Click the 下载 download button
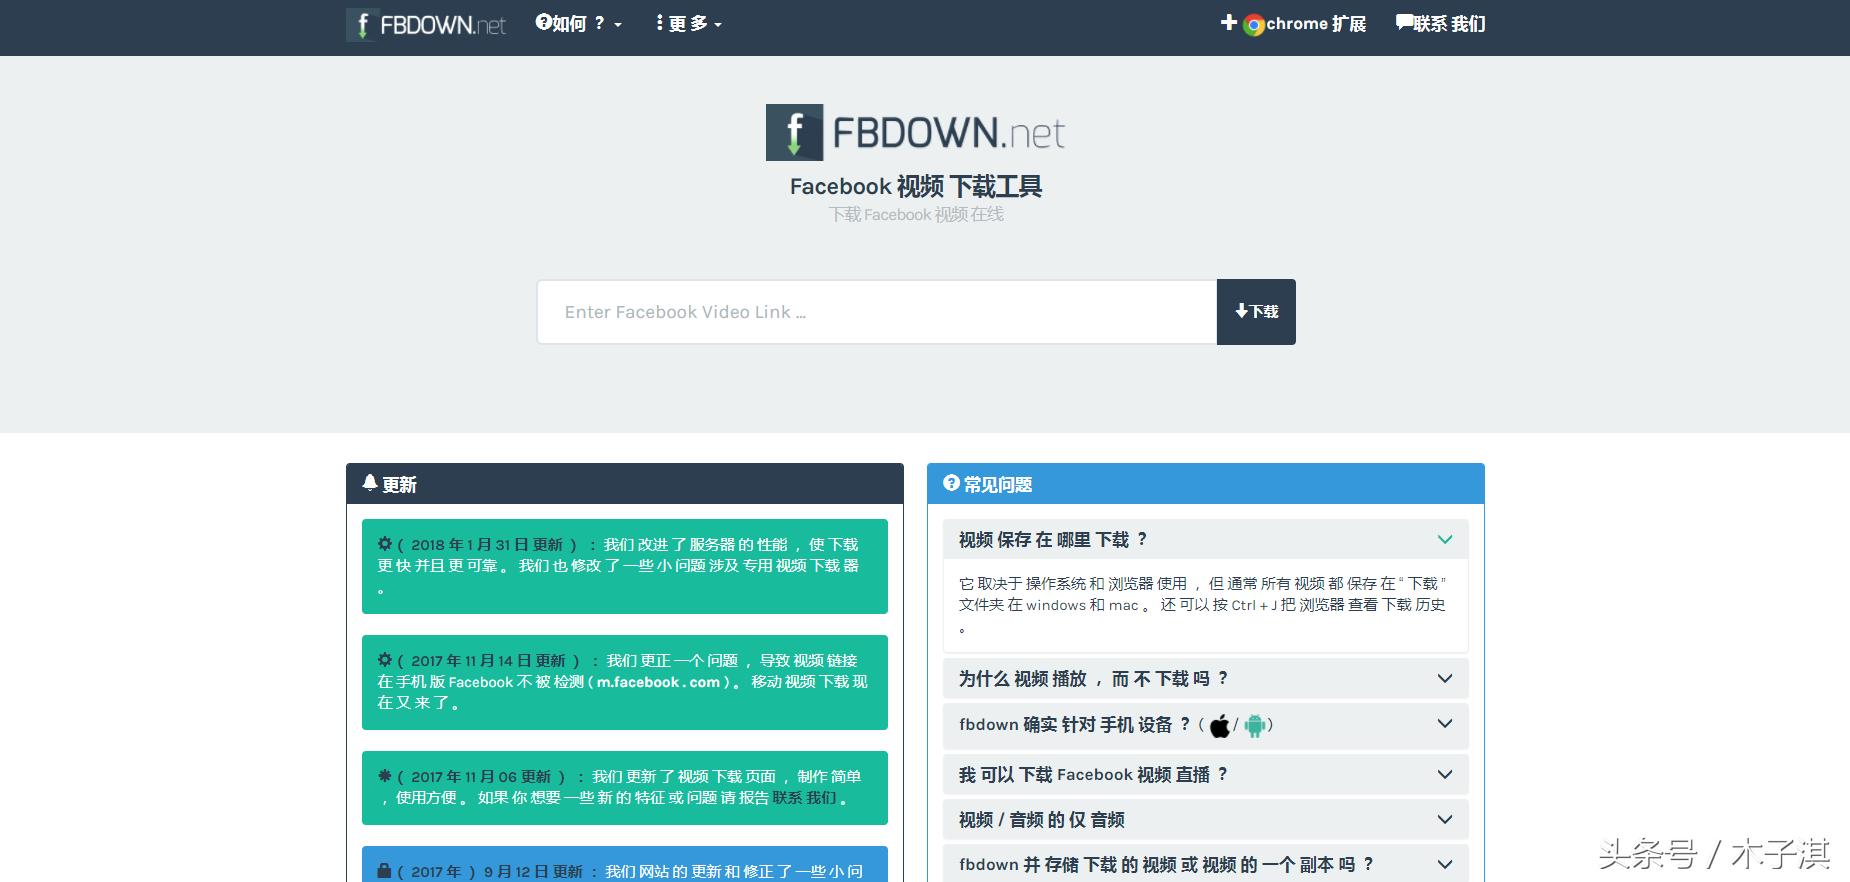The image size is (1850, 882). click(x=1256, y=312)
